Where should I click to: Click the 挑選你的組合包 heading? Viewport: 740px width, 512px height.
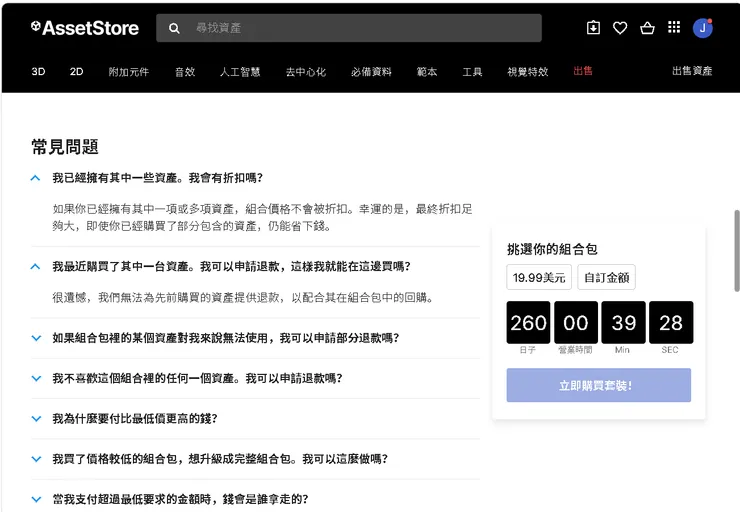coord(552,249)
